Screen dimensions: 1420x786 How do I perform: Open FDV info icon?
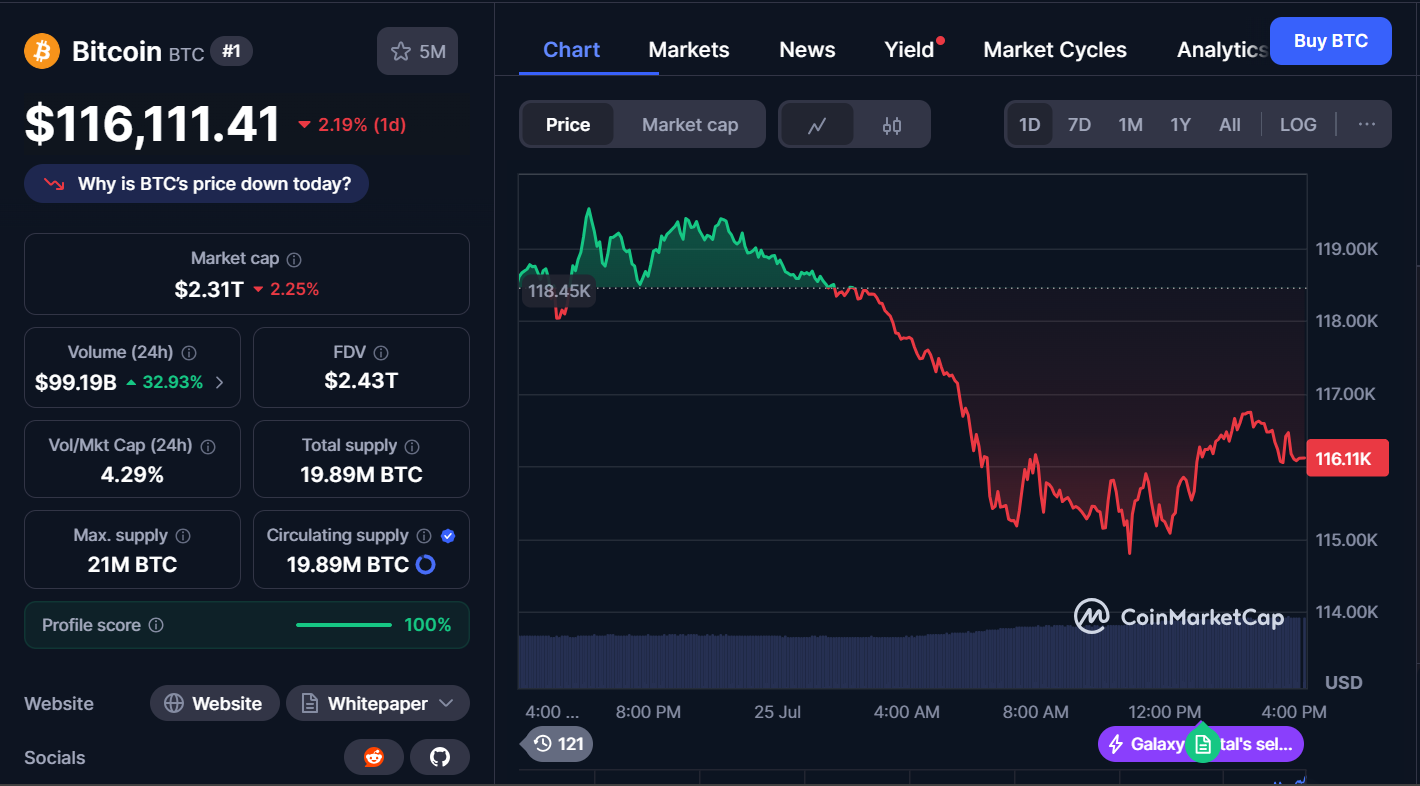(x=381, y=353)
